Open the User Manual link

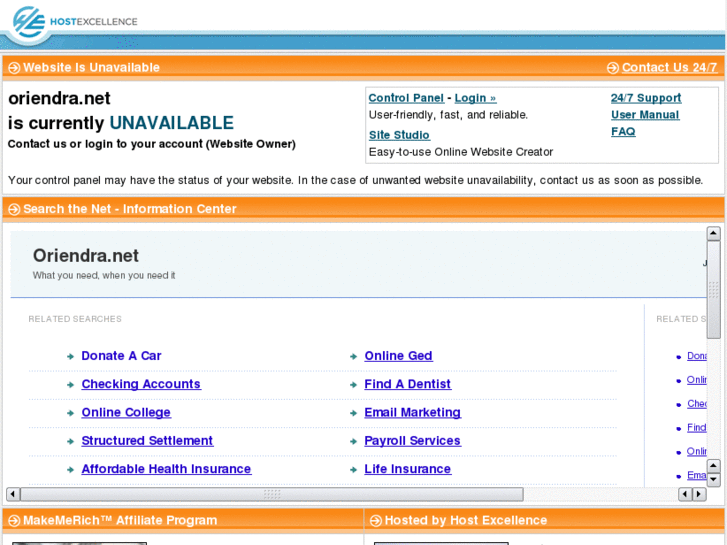pyautogui.click(x=645, y=115)
